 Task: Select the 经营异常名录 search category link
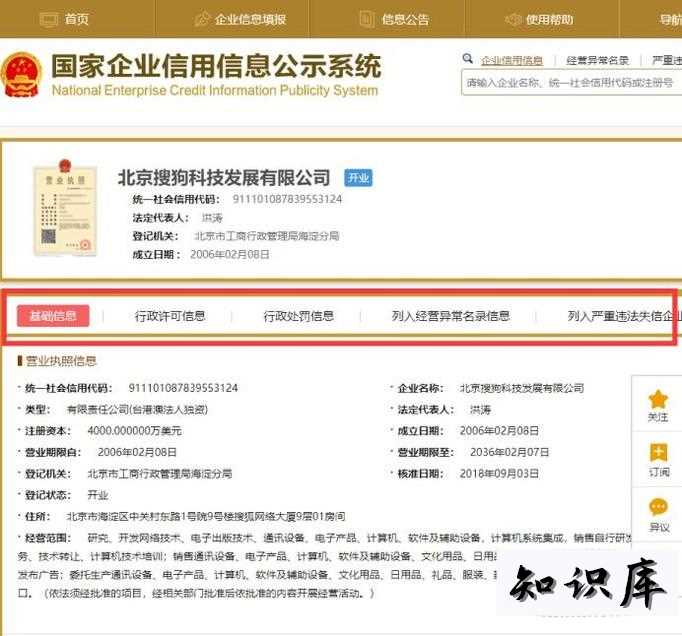tap(598, 60)
